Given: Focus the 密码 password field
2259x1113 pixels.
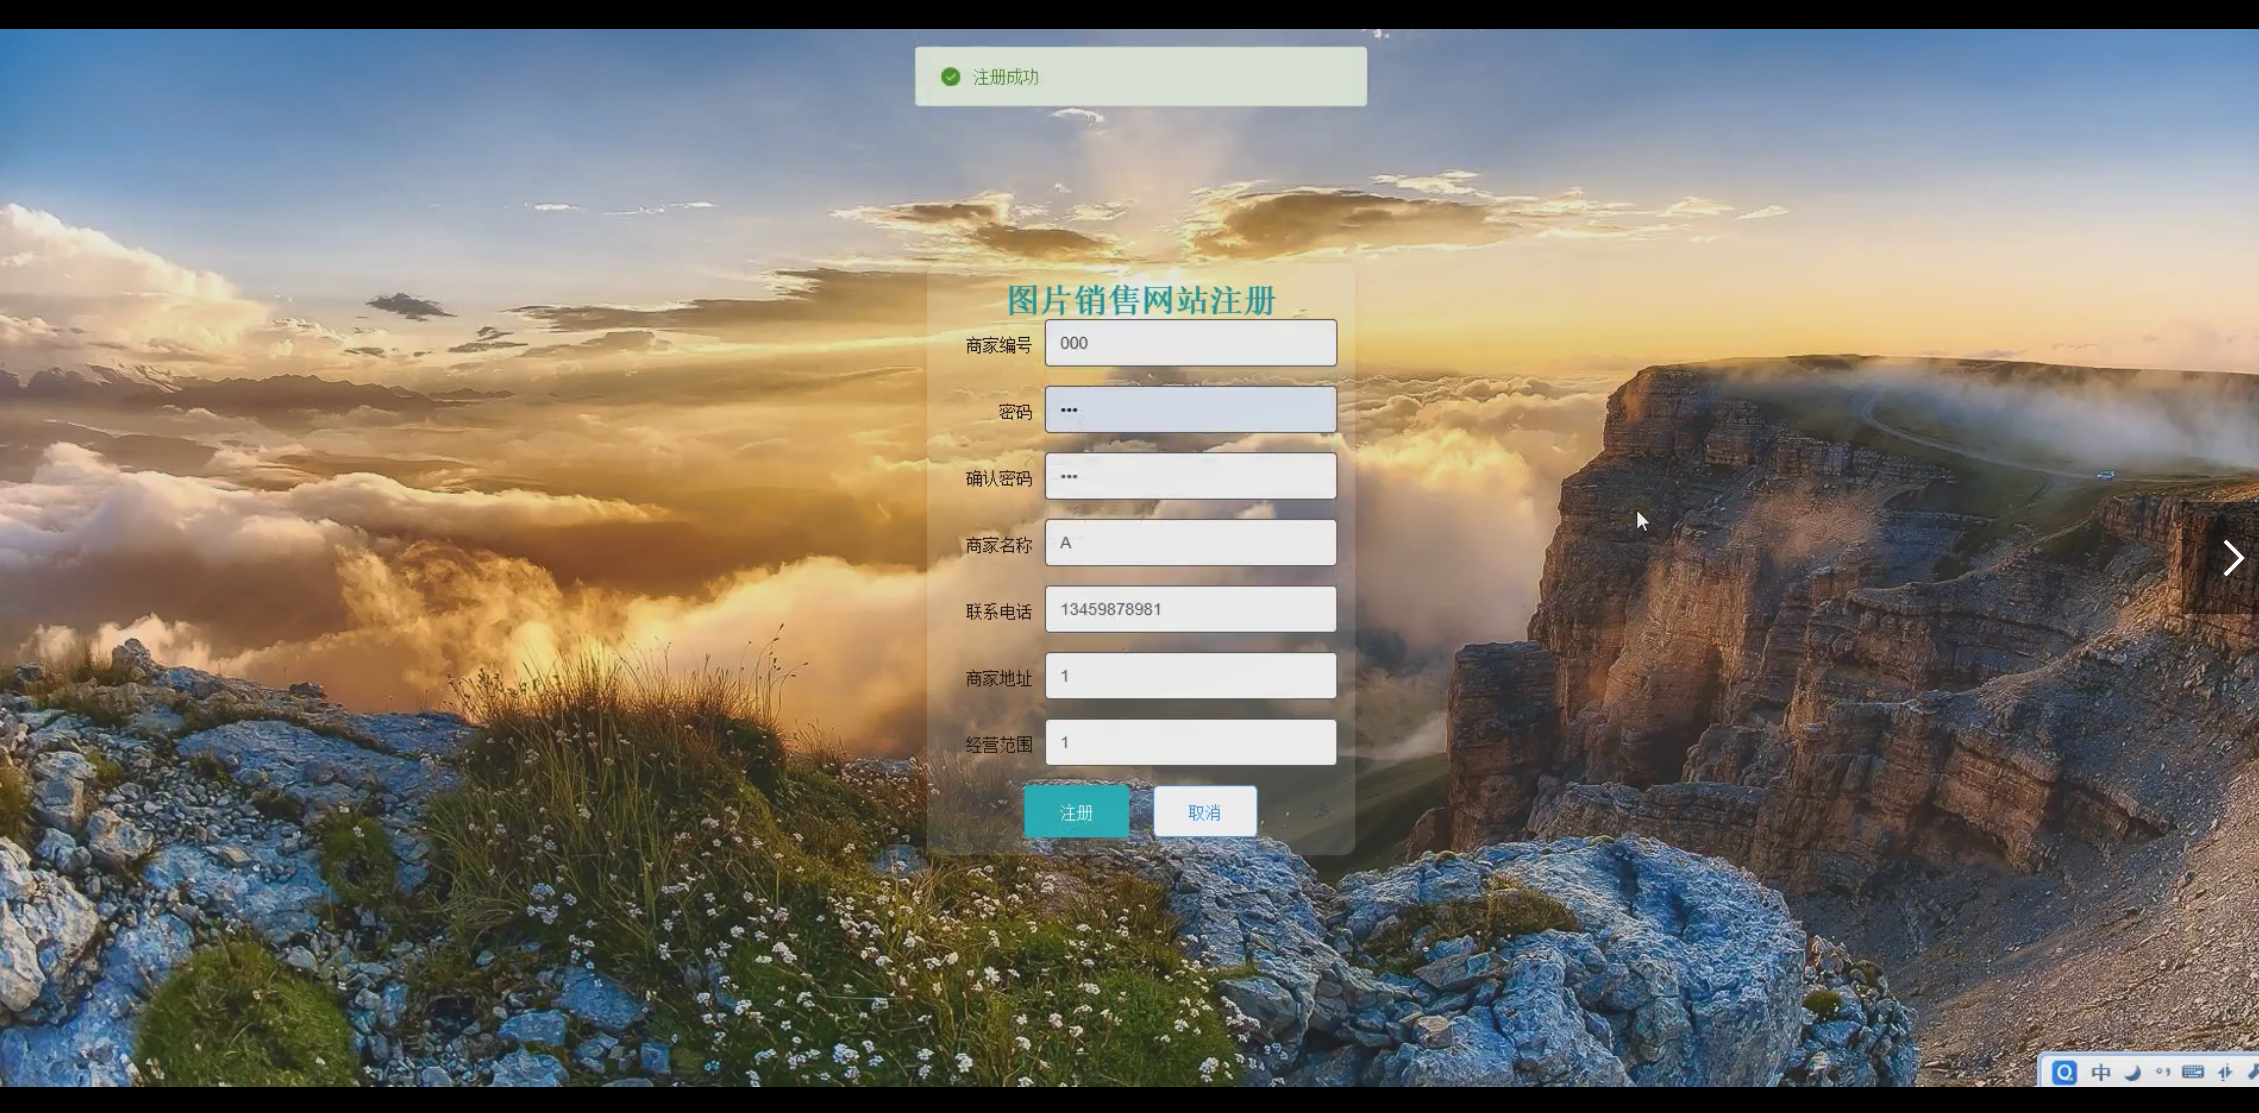Looking at the screenshot, I should pyautogui.click(x=1190, y=410).
